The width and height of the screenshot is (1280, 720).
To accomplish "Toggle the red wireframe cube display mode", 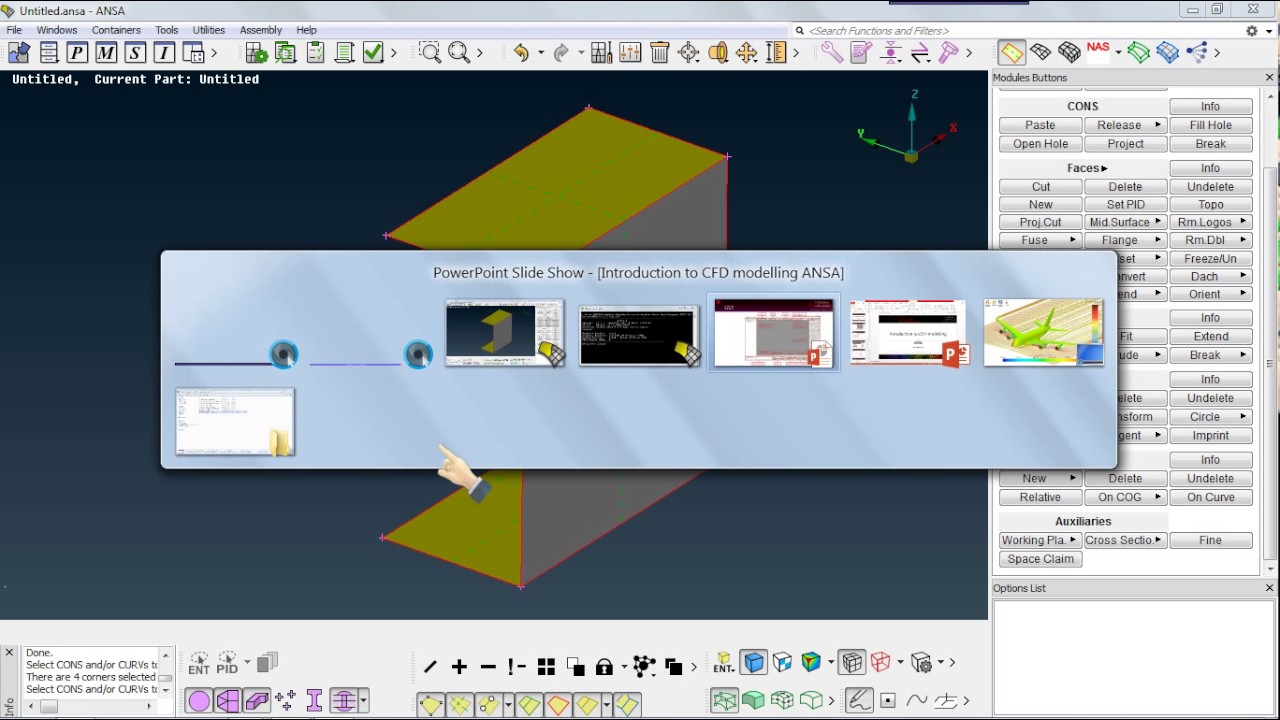I will [x=881, y=663].
